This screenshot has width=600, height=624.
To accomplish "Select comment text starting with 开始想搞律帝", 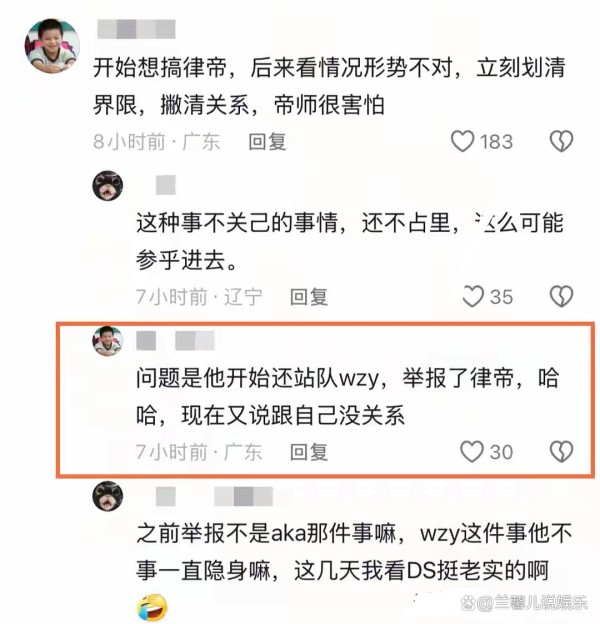I will [x=329, y=86].
